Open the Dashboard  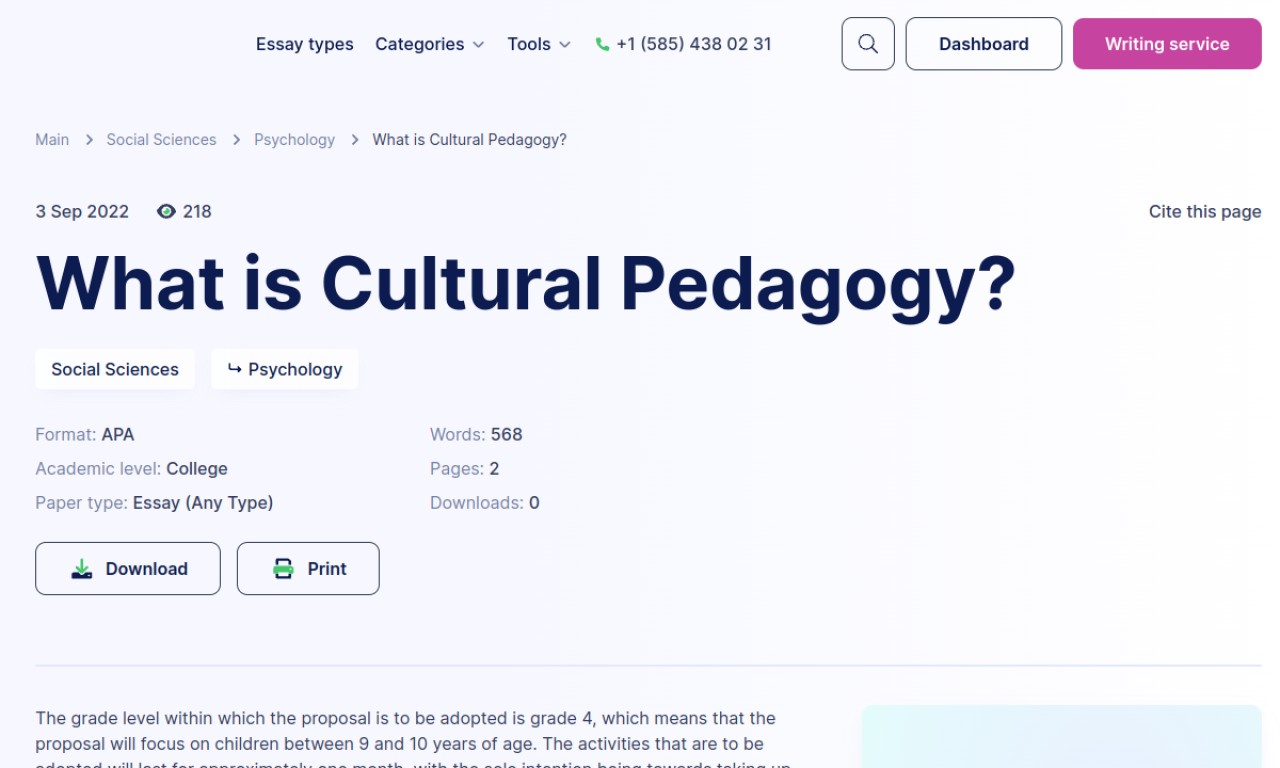pyautogui.click(x=983, y=44)
